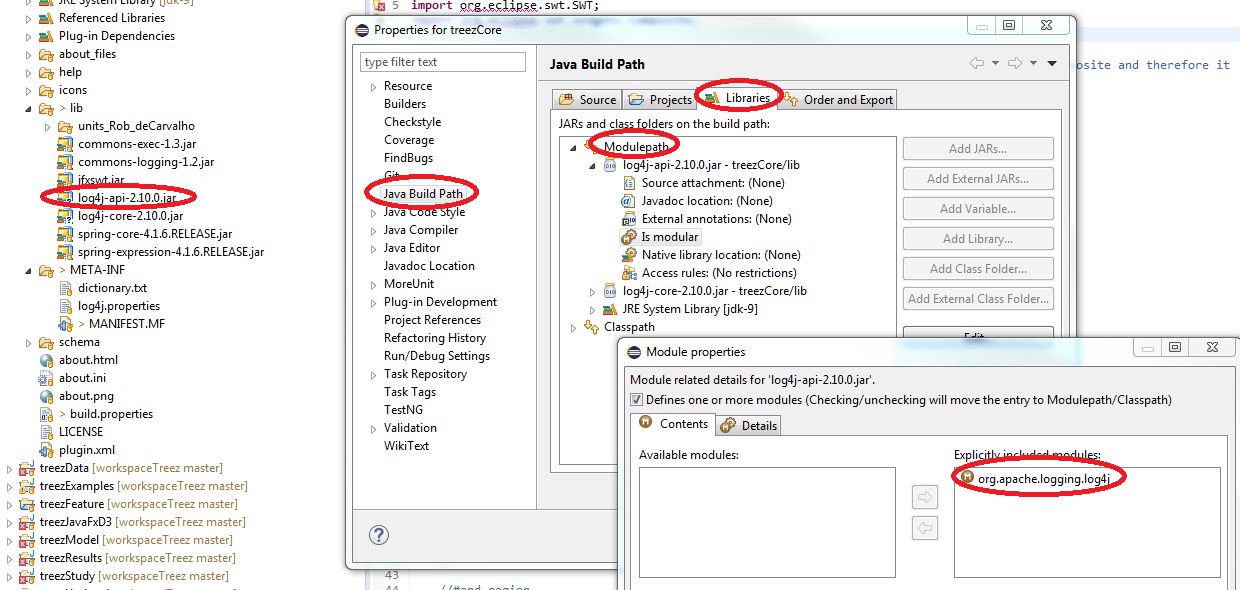Viewport: 1240px width, 590px height.
Task: Click the Add Library... button
Action: pyautogui.click(x=978, y=239)
